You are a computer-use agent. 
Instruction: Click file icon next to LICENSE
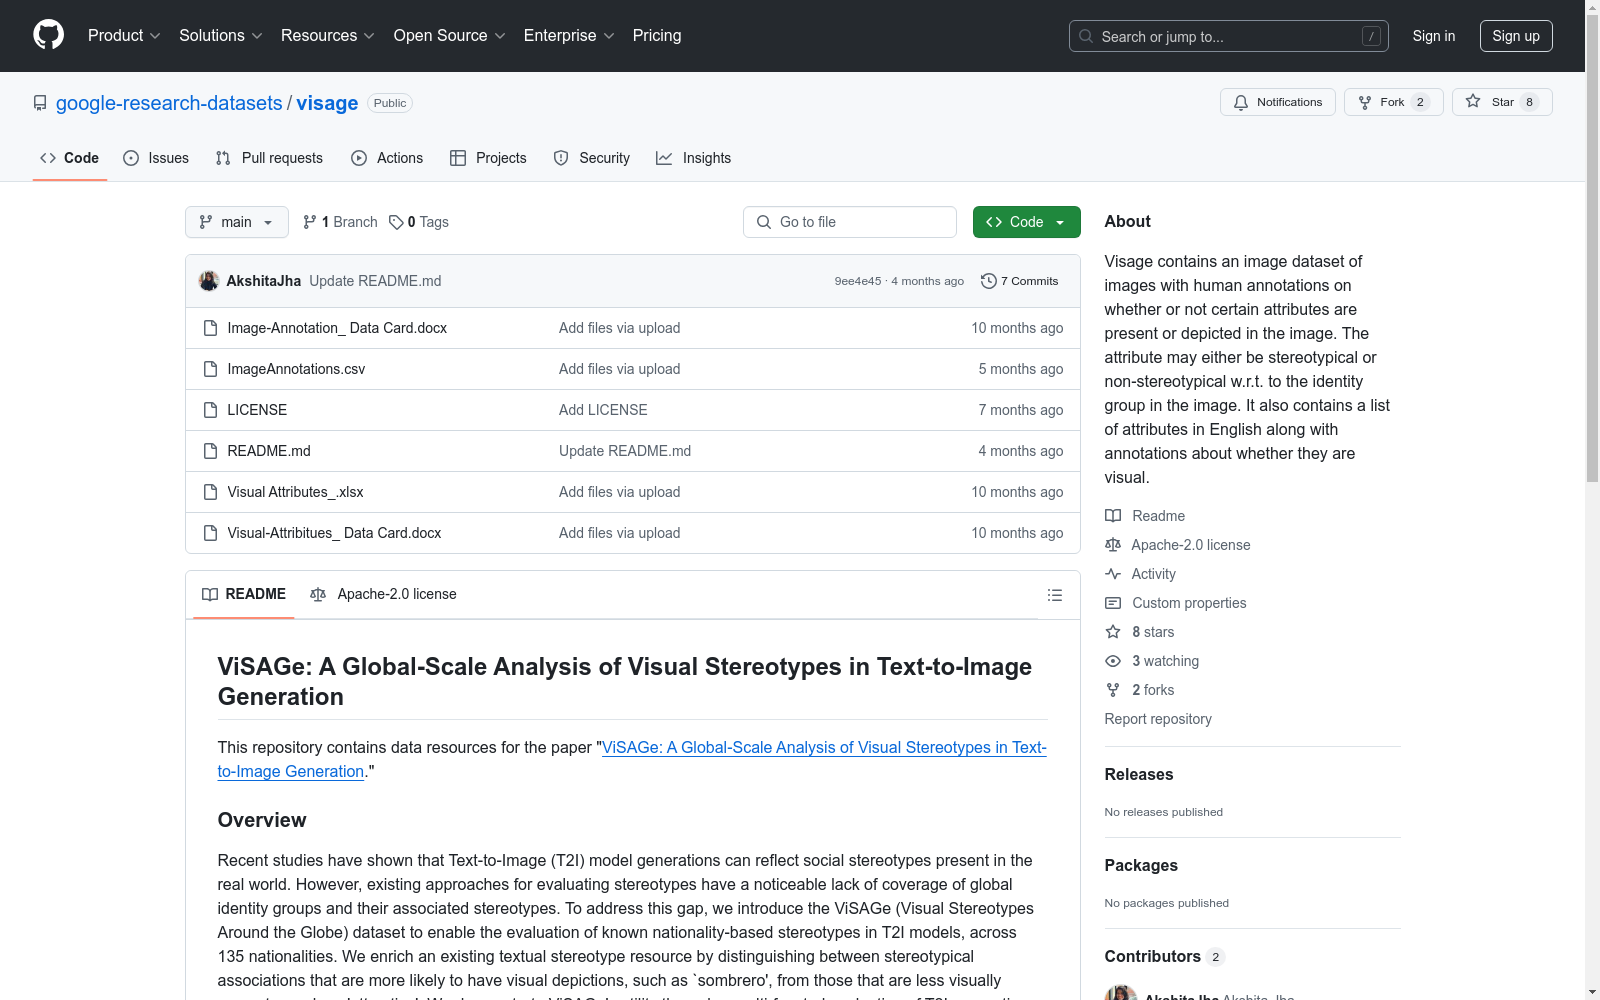click(x=210, y=410)
